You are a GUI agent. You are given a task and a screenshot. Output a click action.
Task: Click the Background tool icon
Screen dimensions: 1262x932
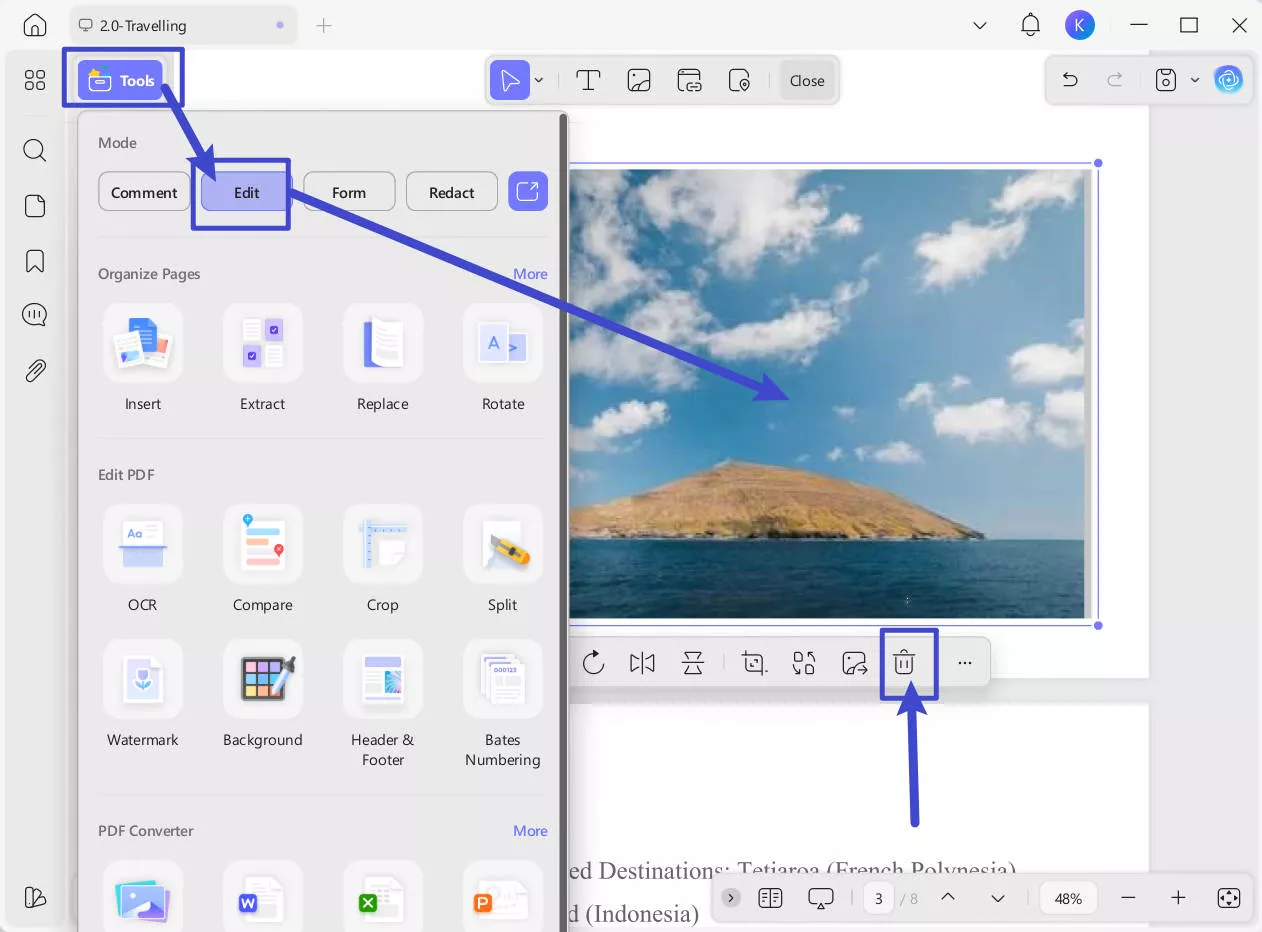tap(263, 680)
